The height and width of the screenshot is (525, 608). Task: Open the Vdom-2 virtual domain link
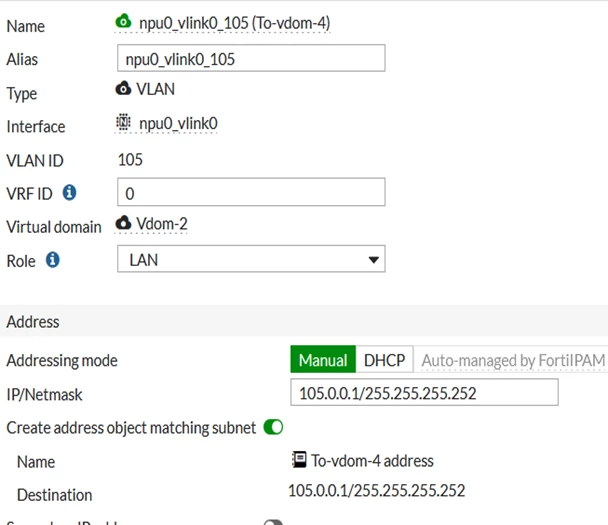point(162,224)
